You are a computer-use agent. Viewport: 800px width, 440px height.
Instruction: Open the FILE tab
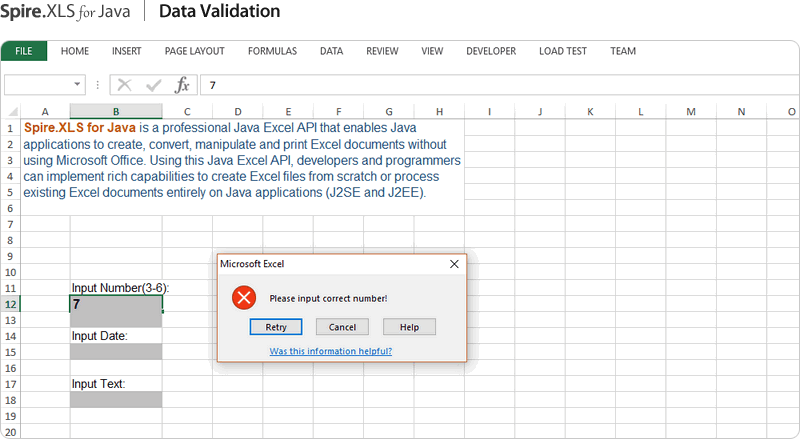(x=24, y=51)
